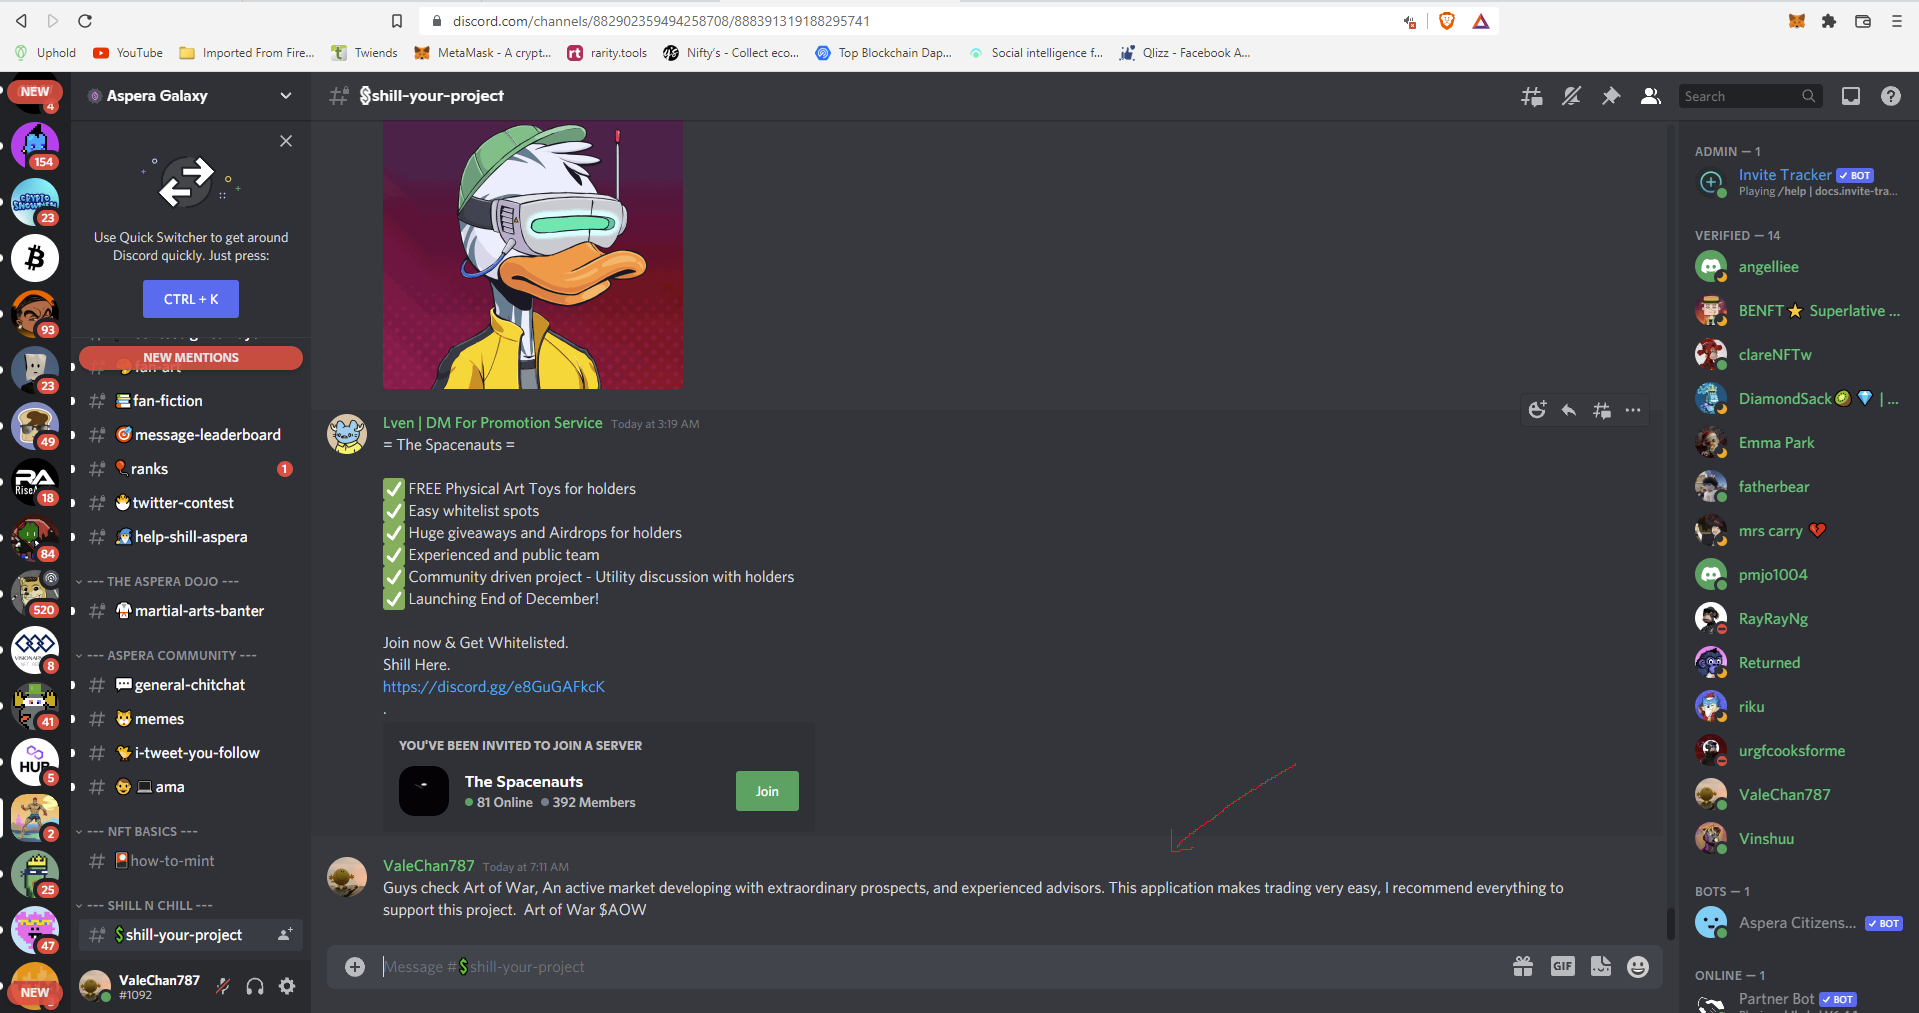The width and height of the screenshot is (1919, 1013).
Task: Open the Threads icon in channel header
Action: pos(1531,96)
